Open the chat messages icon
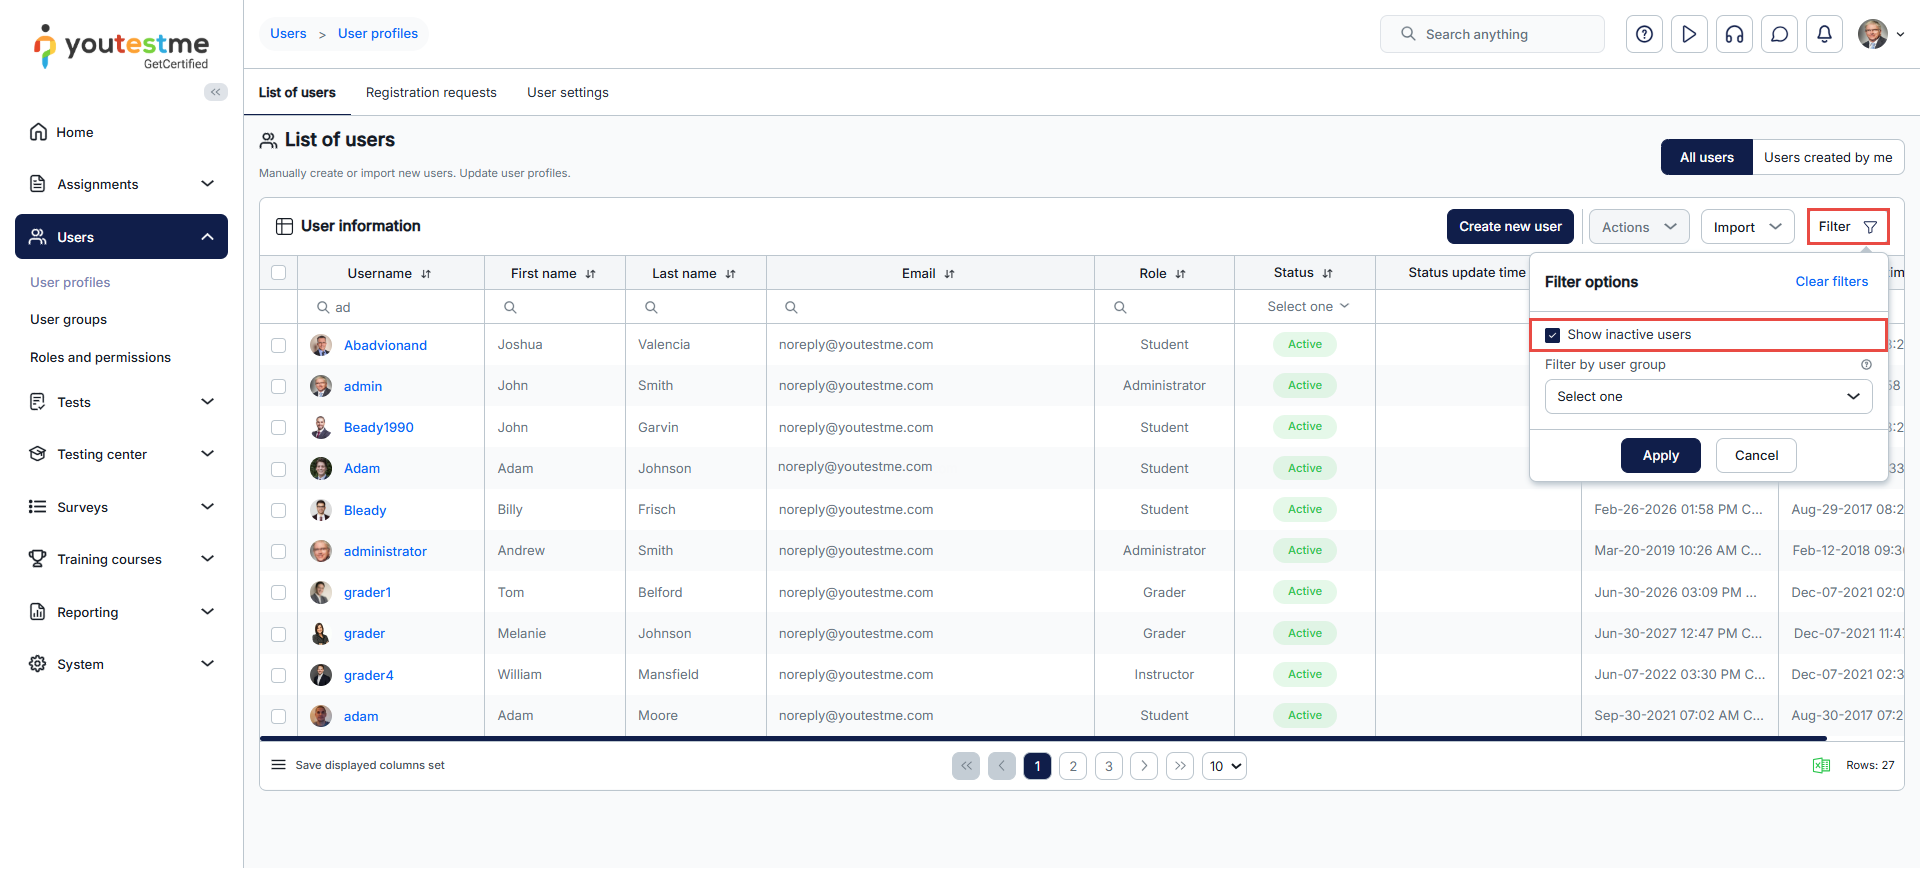The width and height of the screenshot is (1920, 869). pos(1779,34)
